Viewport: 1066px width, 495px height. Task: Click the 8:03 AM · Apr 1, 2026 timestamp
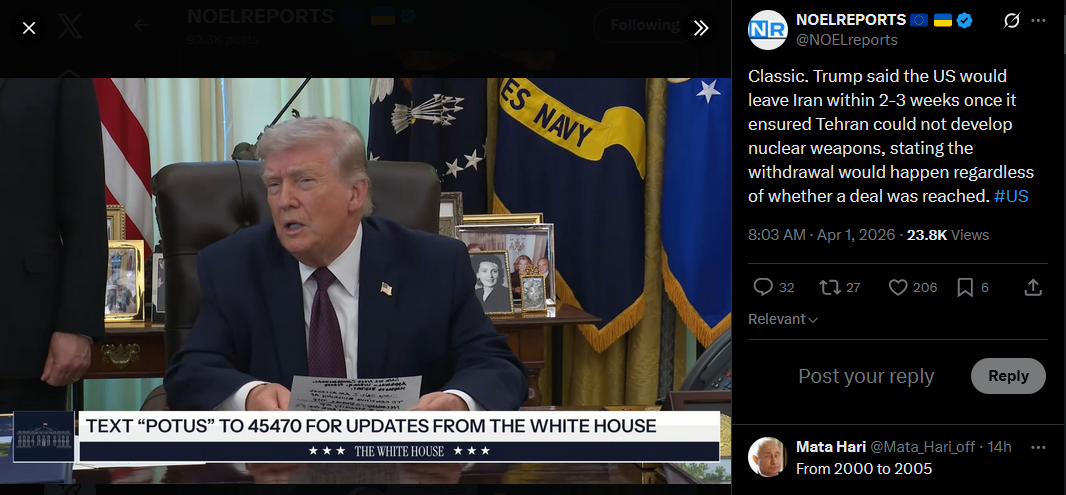click(823, 235)
